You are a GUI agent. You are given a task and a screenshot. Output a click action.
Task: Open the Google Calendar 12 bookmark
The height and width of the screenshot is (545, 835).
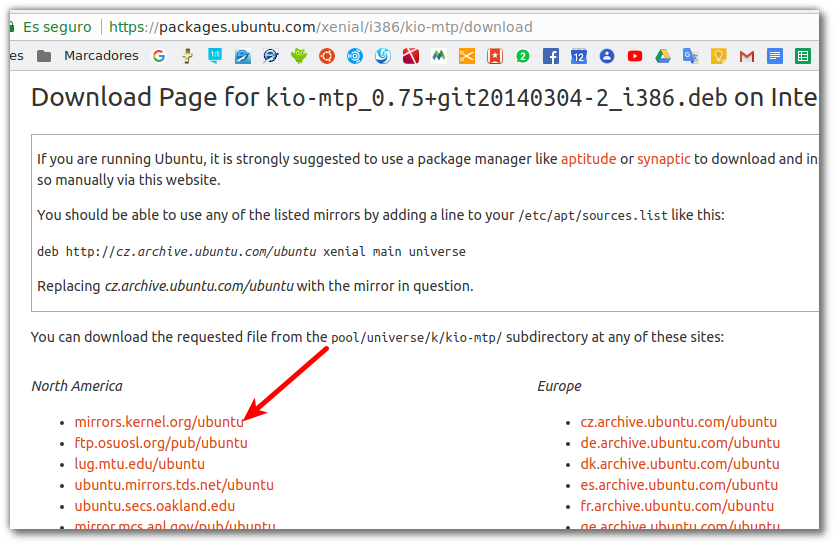(579, 56)
